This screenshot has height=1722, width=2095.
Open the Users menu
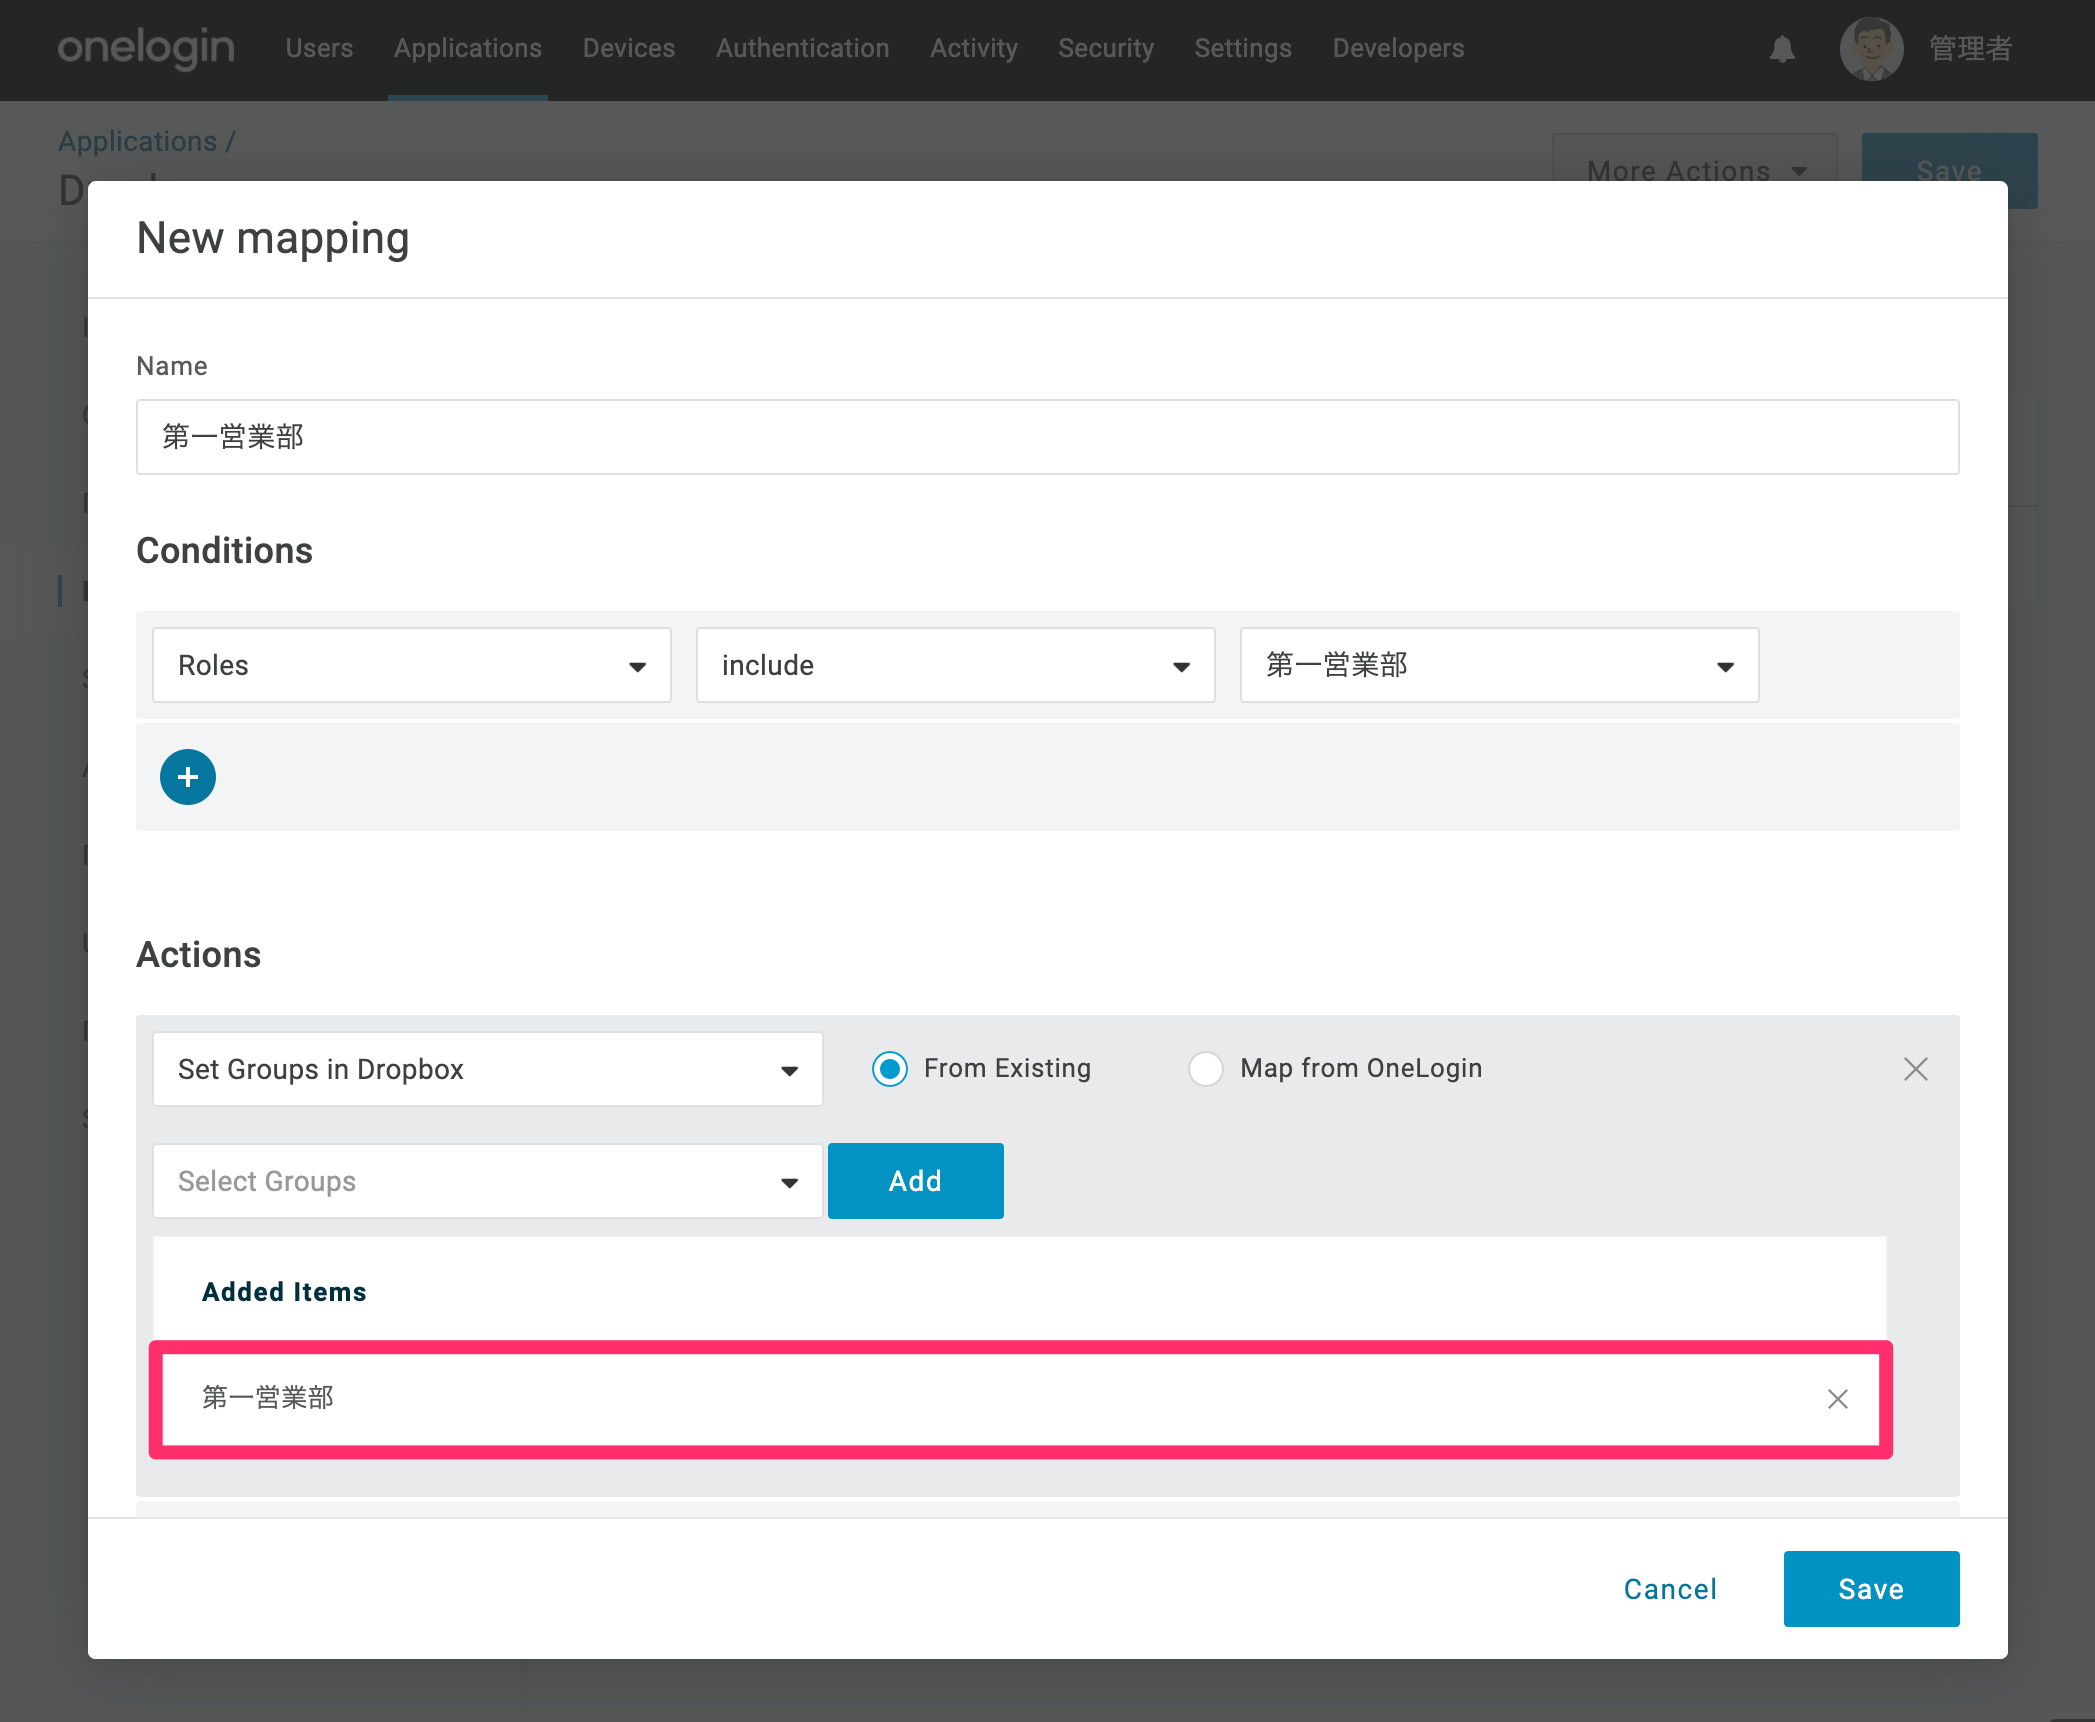coord(320,48)
